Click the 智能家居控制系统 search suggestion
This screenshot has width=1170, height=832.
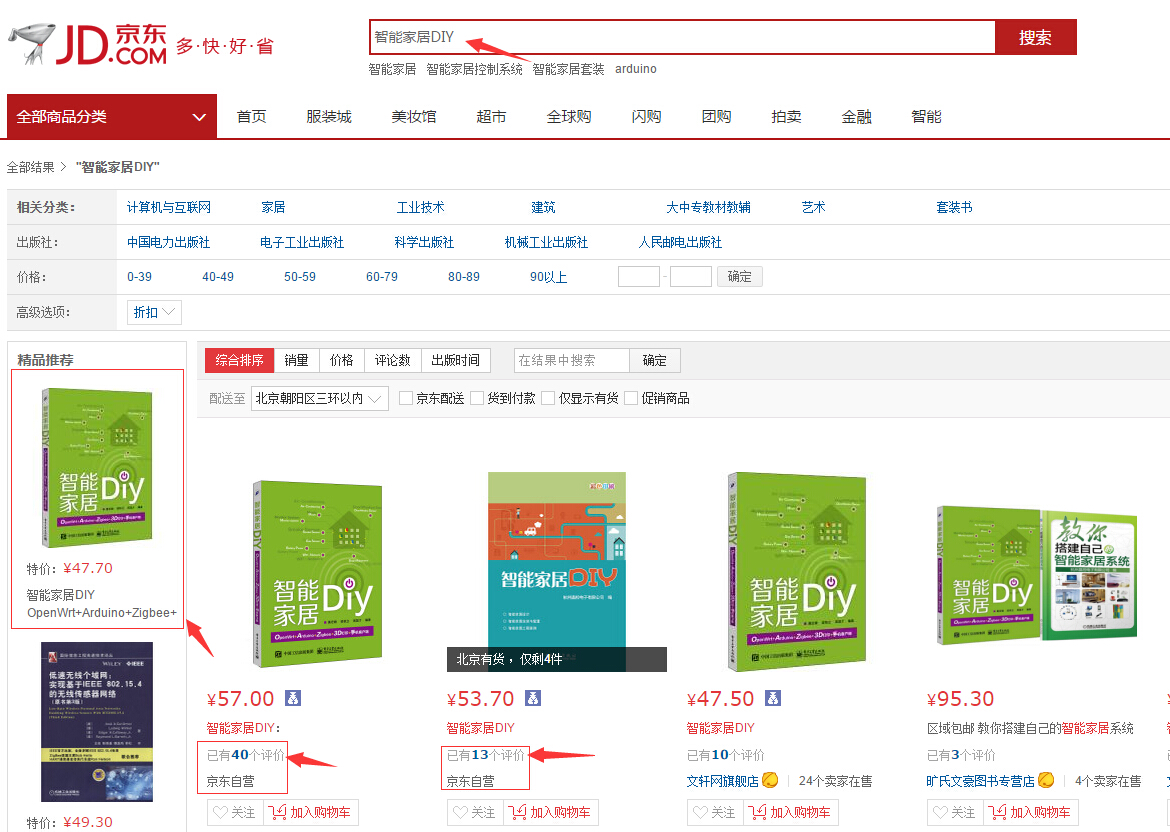(x=475, y=69)
